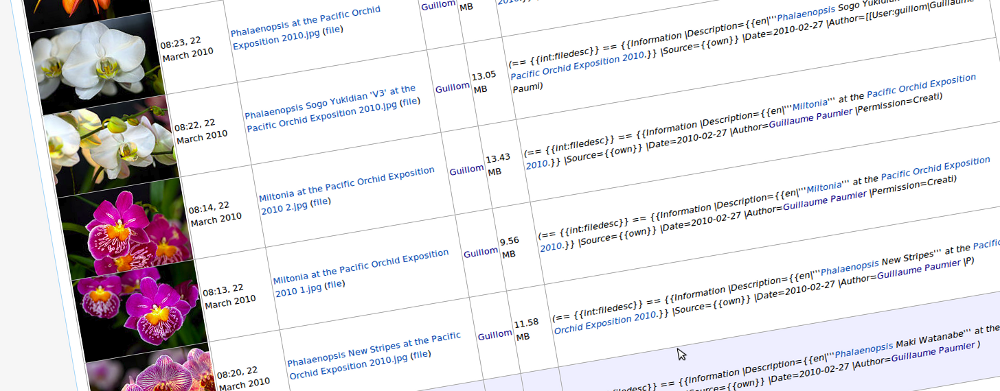Select file size '13.43 MB'
The height and width of the screenshot is (391, 1000).
498,165
